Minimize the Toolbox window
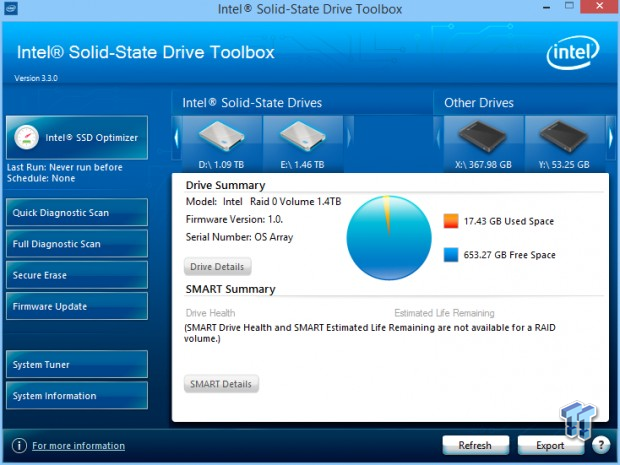This screenshot has height=465, width=620. click(546, 7)
